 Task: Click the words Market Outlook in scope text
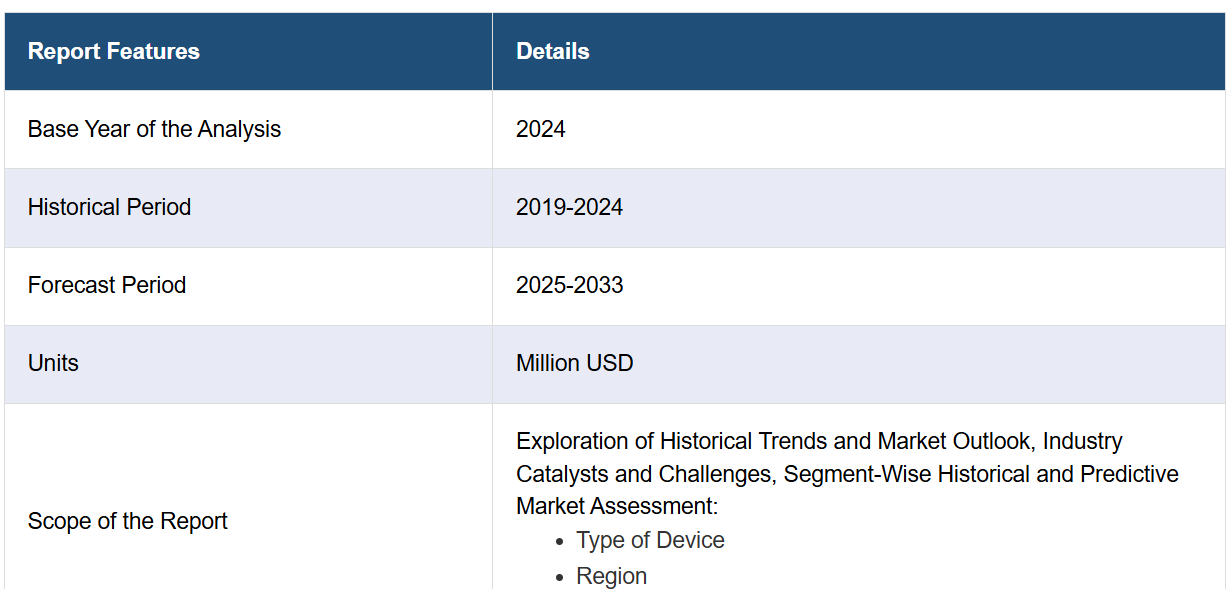coord(960,441)
